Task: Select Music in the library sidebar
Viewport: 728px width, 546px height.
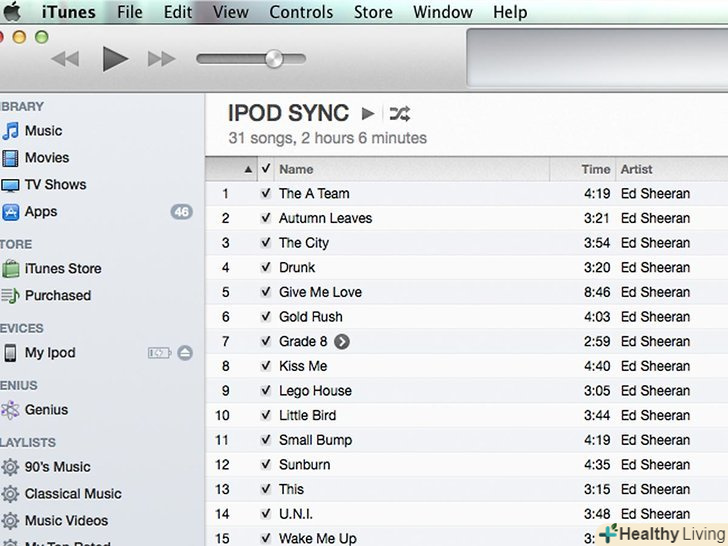Action: (x=43, y=131)
